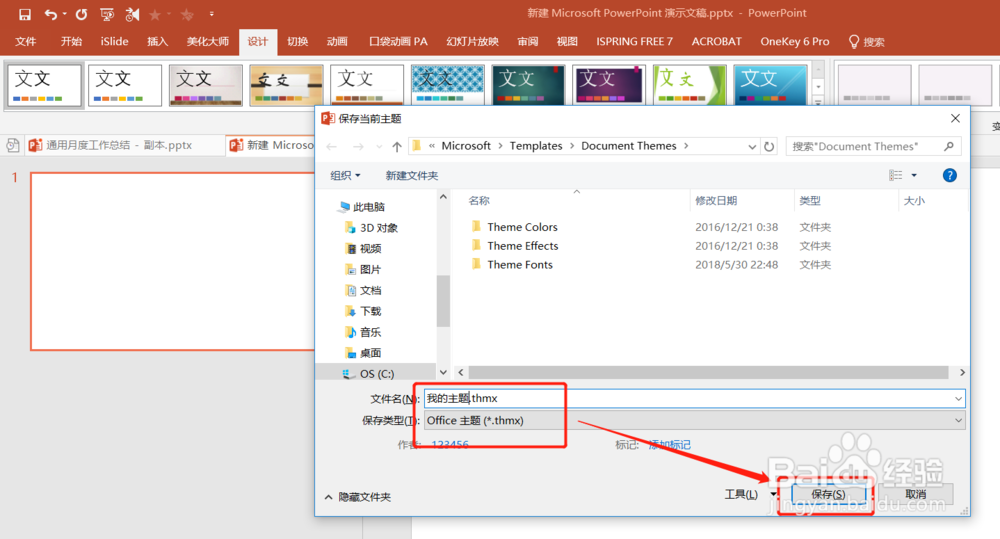Open the 文件 File menu

pos(26,41)
